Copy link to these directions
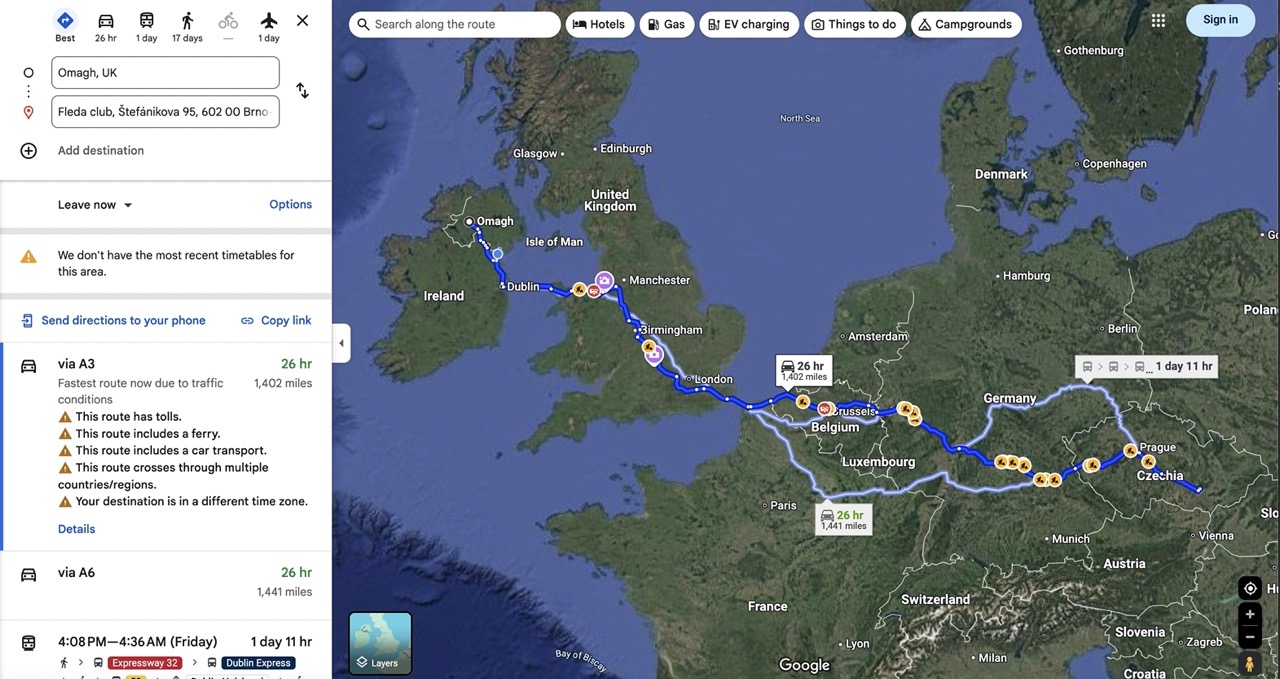 pyautogui.click(x=276, y=320)
